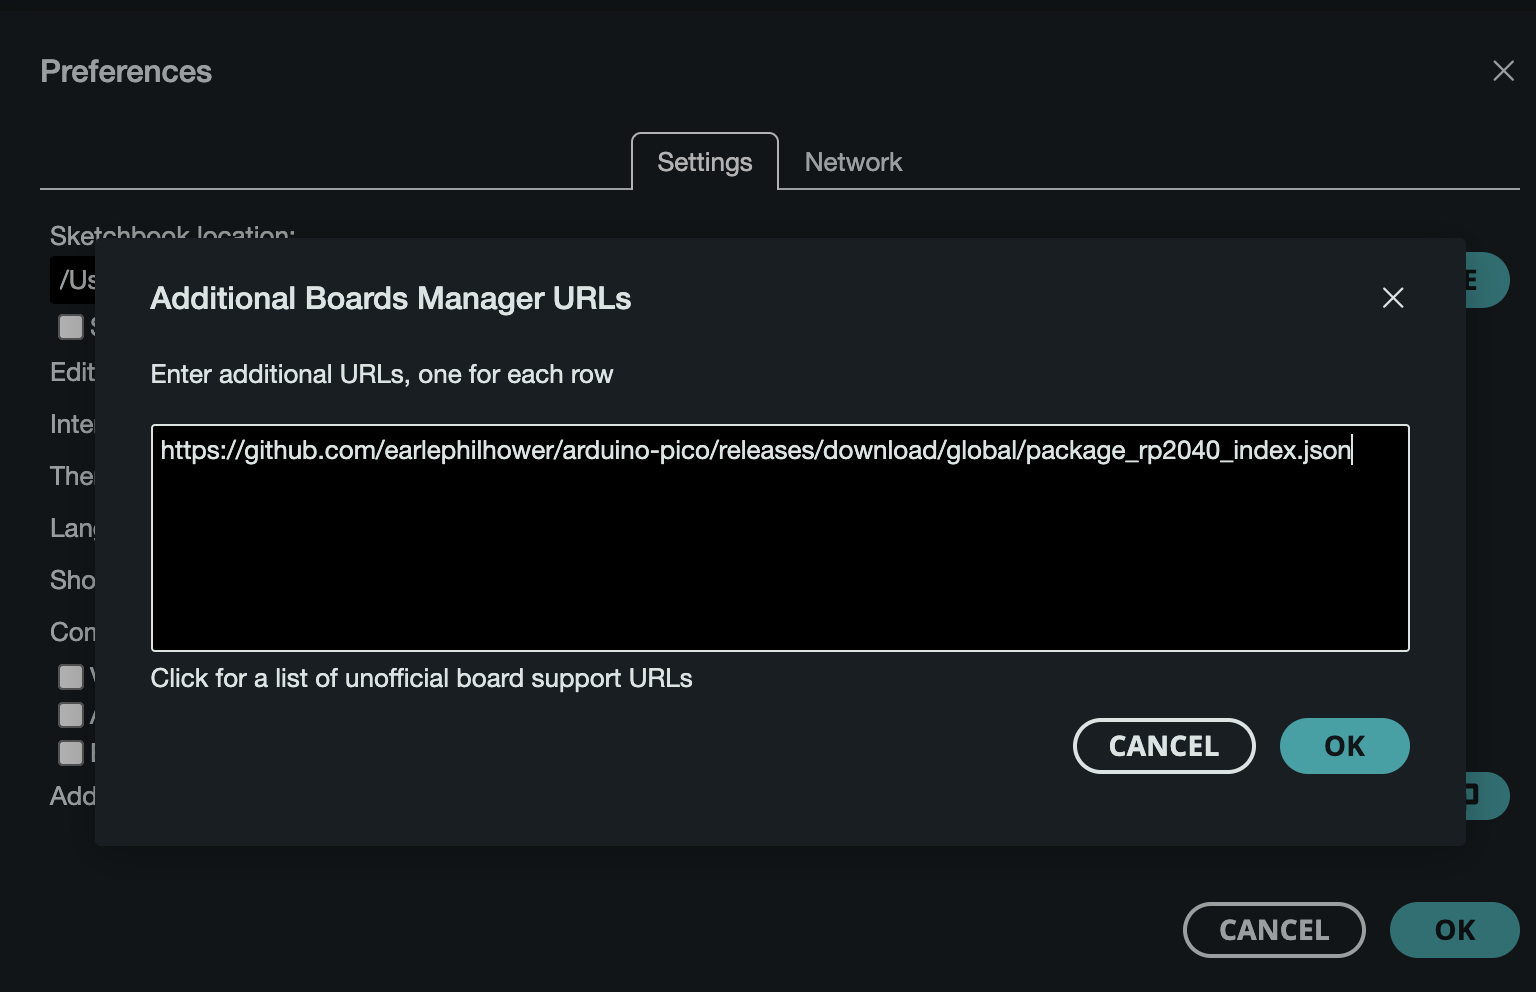Click CANCEL in the Boards Manager URLs dialog
Viewport: 1536px width, 992px height.
tap(1164, 746)
